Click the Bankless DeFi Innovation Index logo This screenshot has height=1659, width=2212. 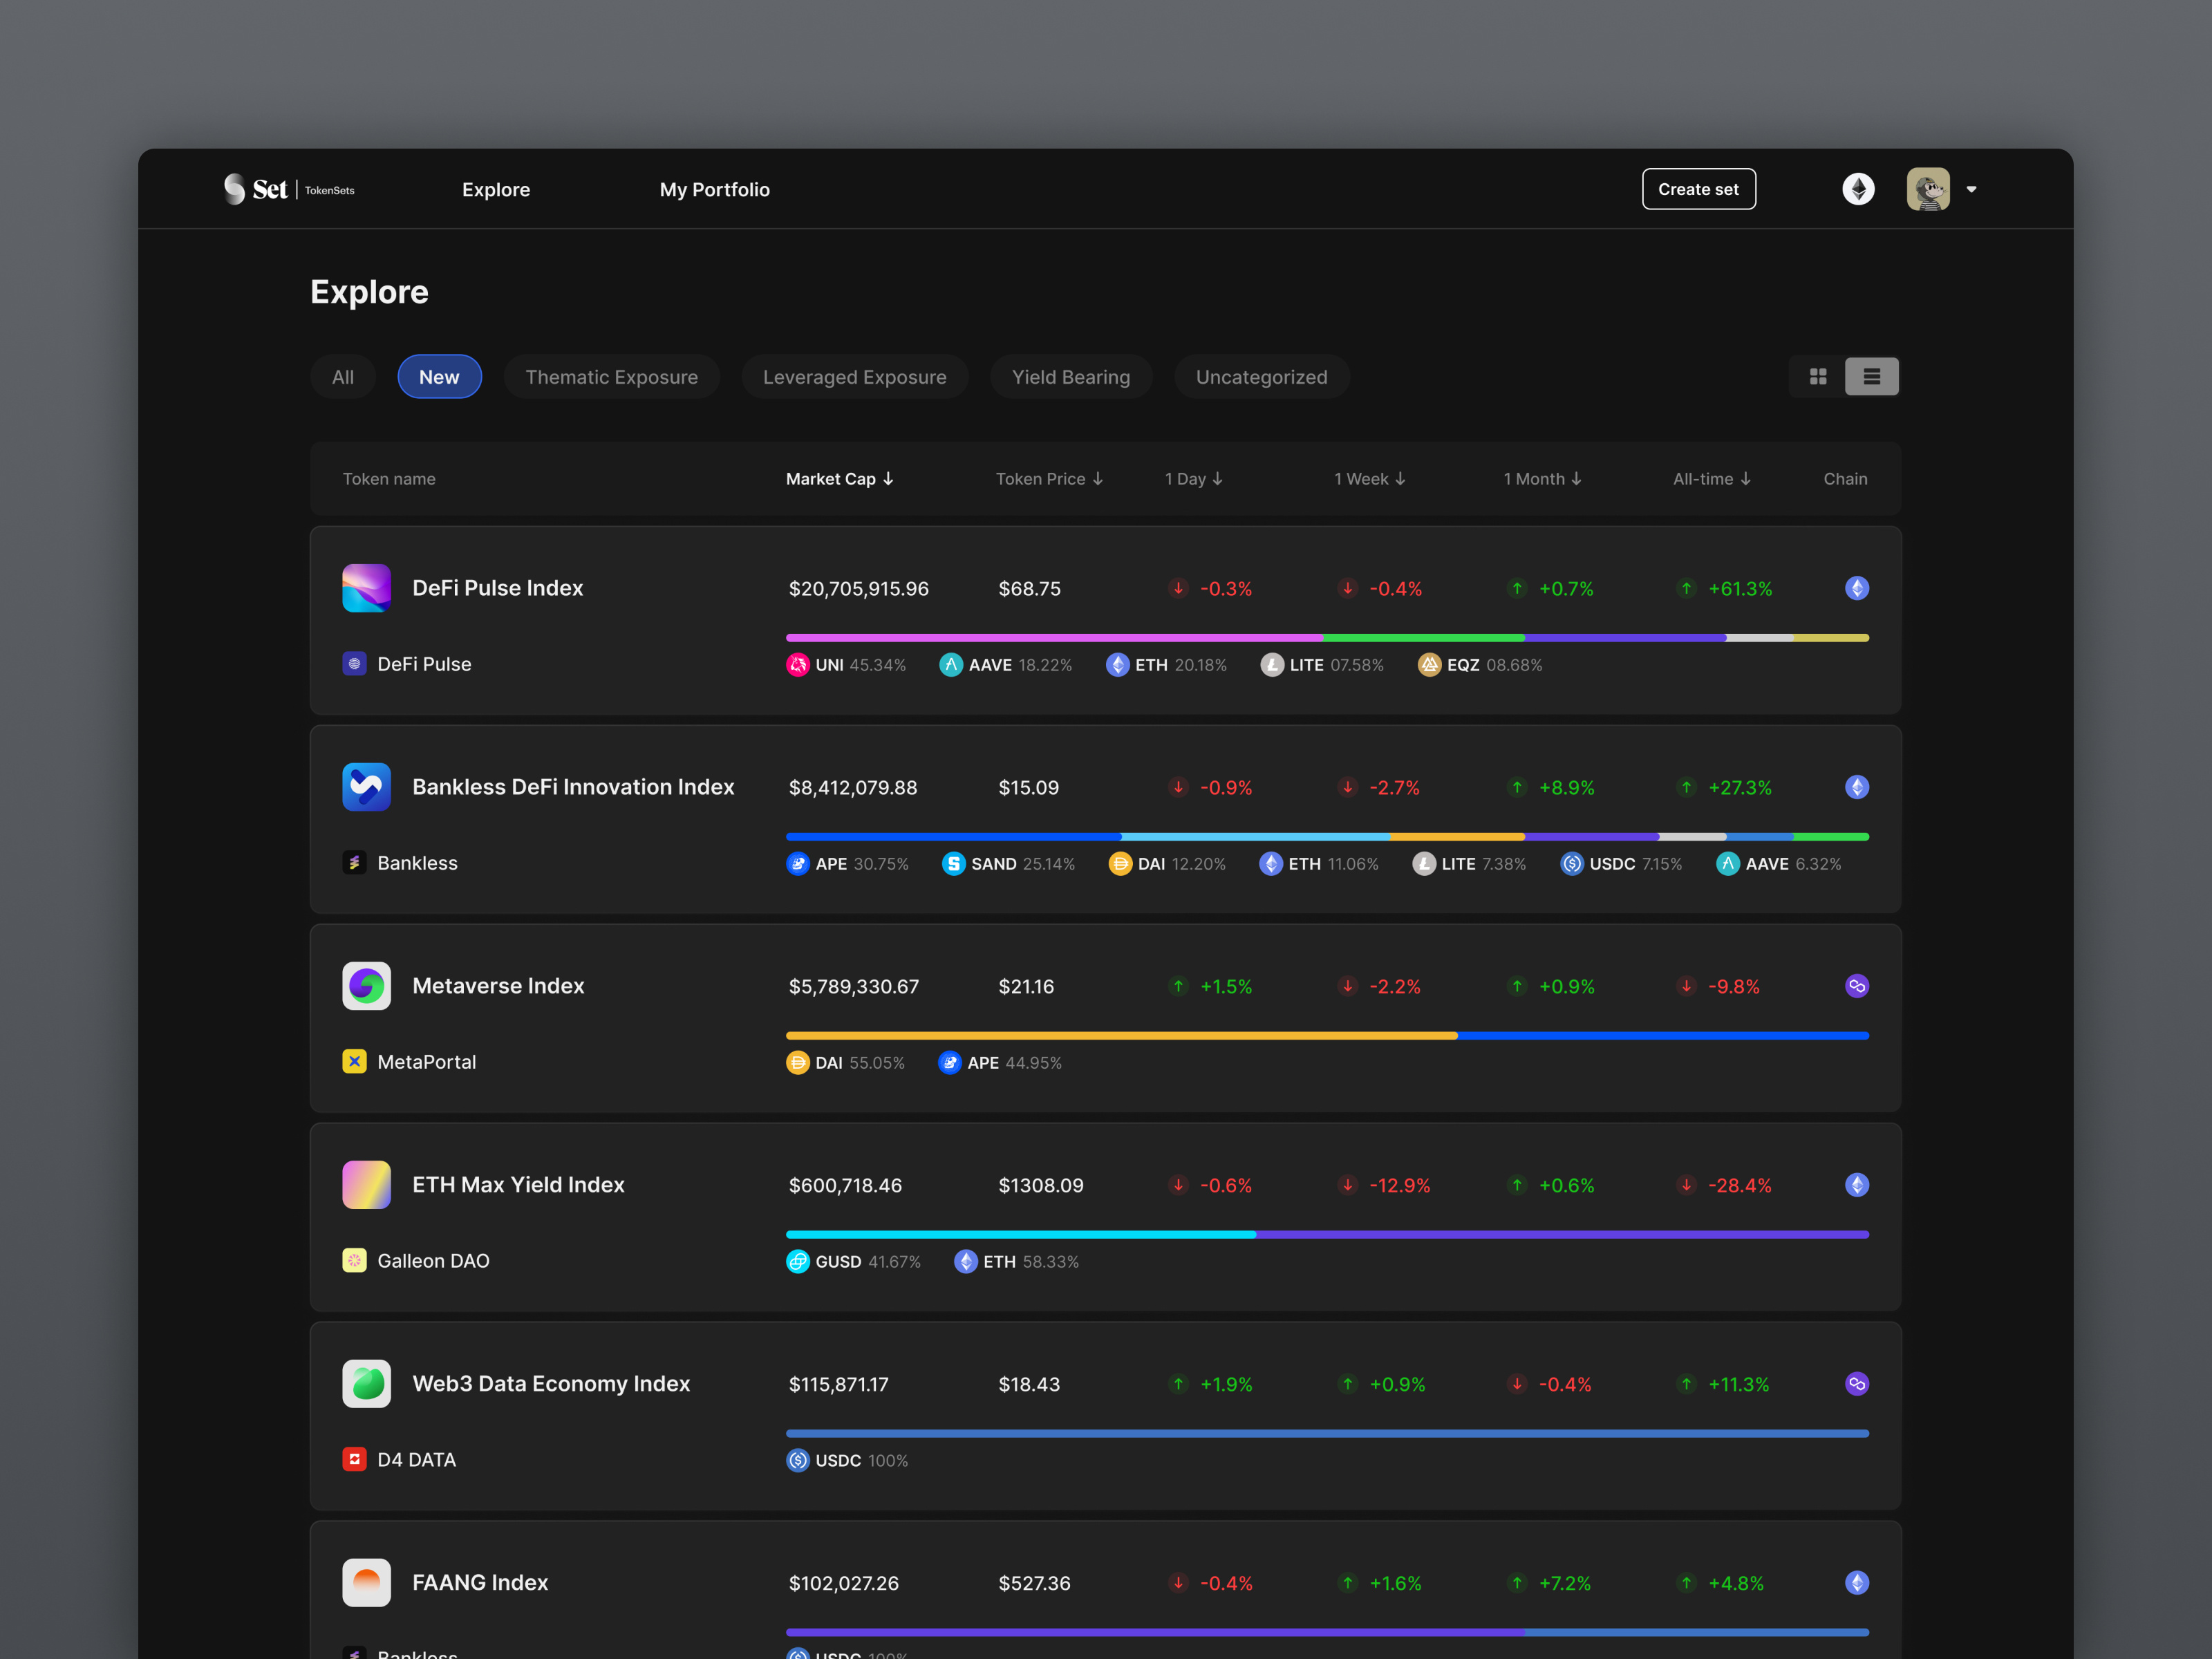(367, 787)
